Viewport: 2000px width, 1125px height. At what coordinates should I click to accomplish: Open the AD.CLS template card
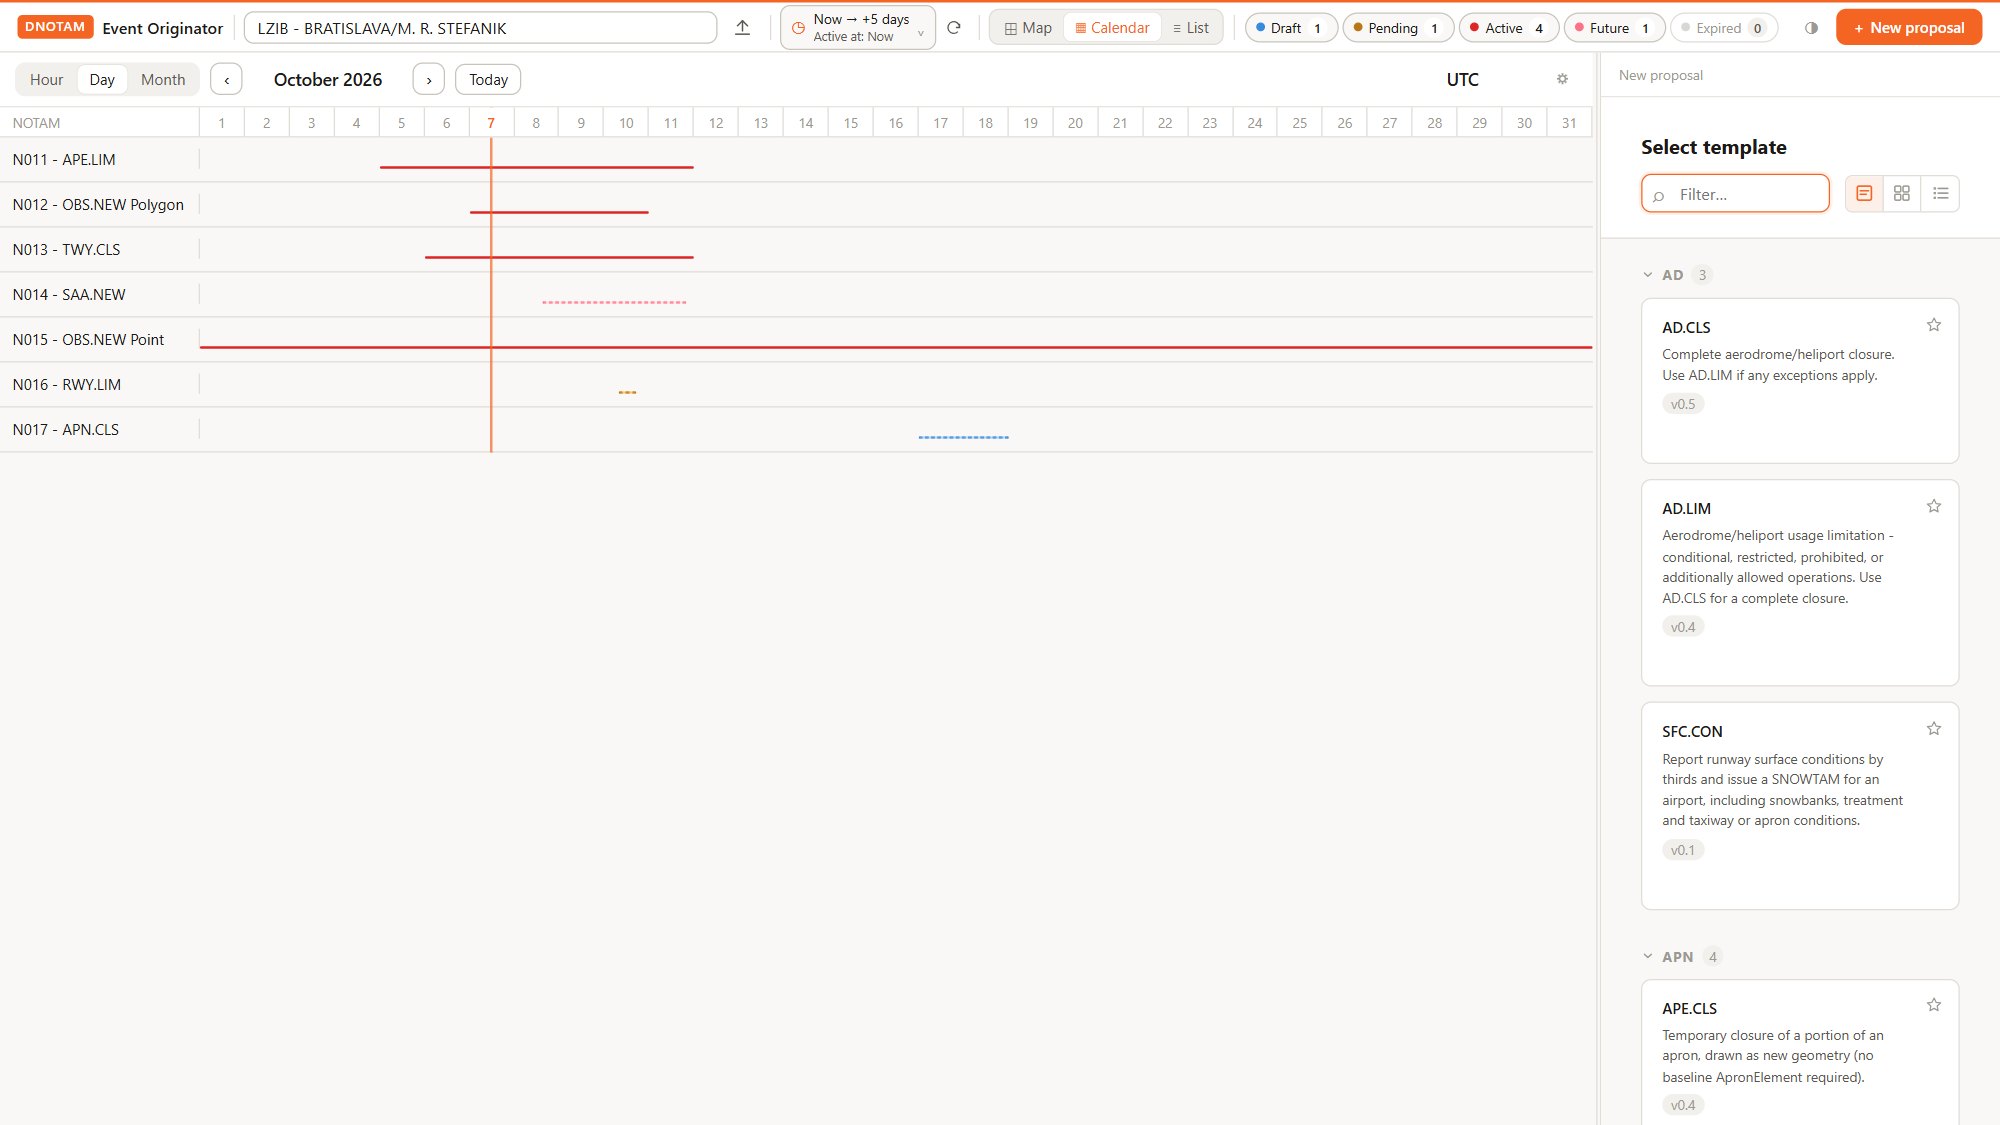(1799, 381)
